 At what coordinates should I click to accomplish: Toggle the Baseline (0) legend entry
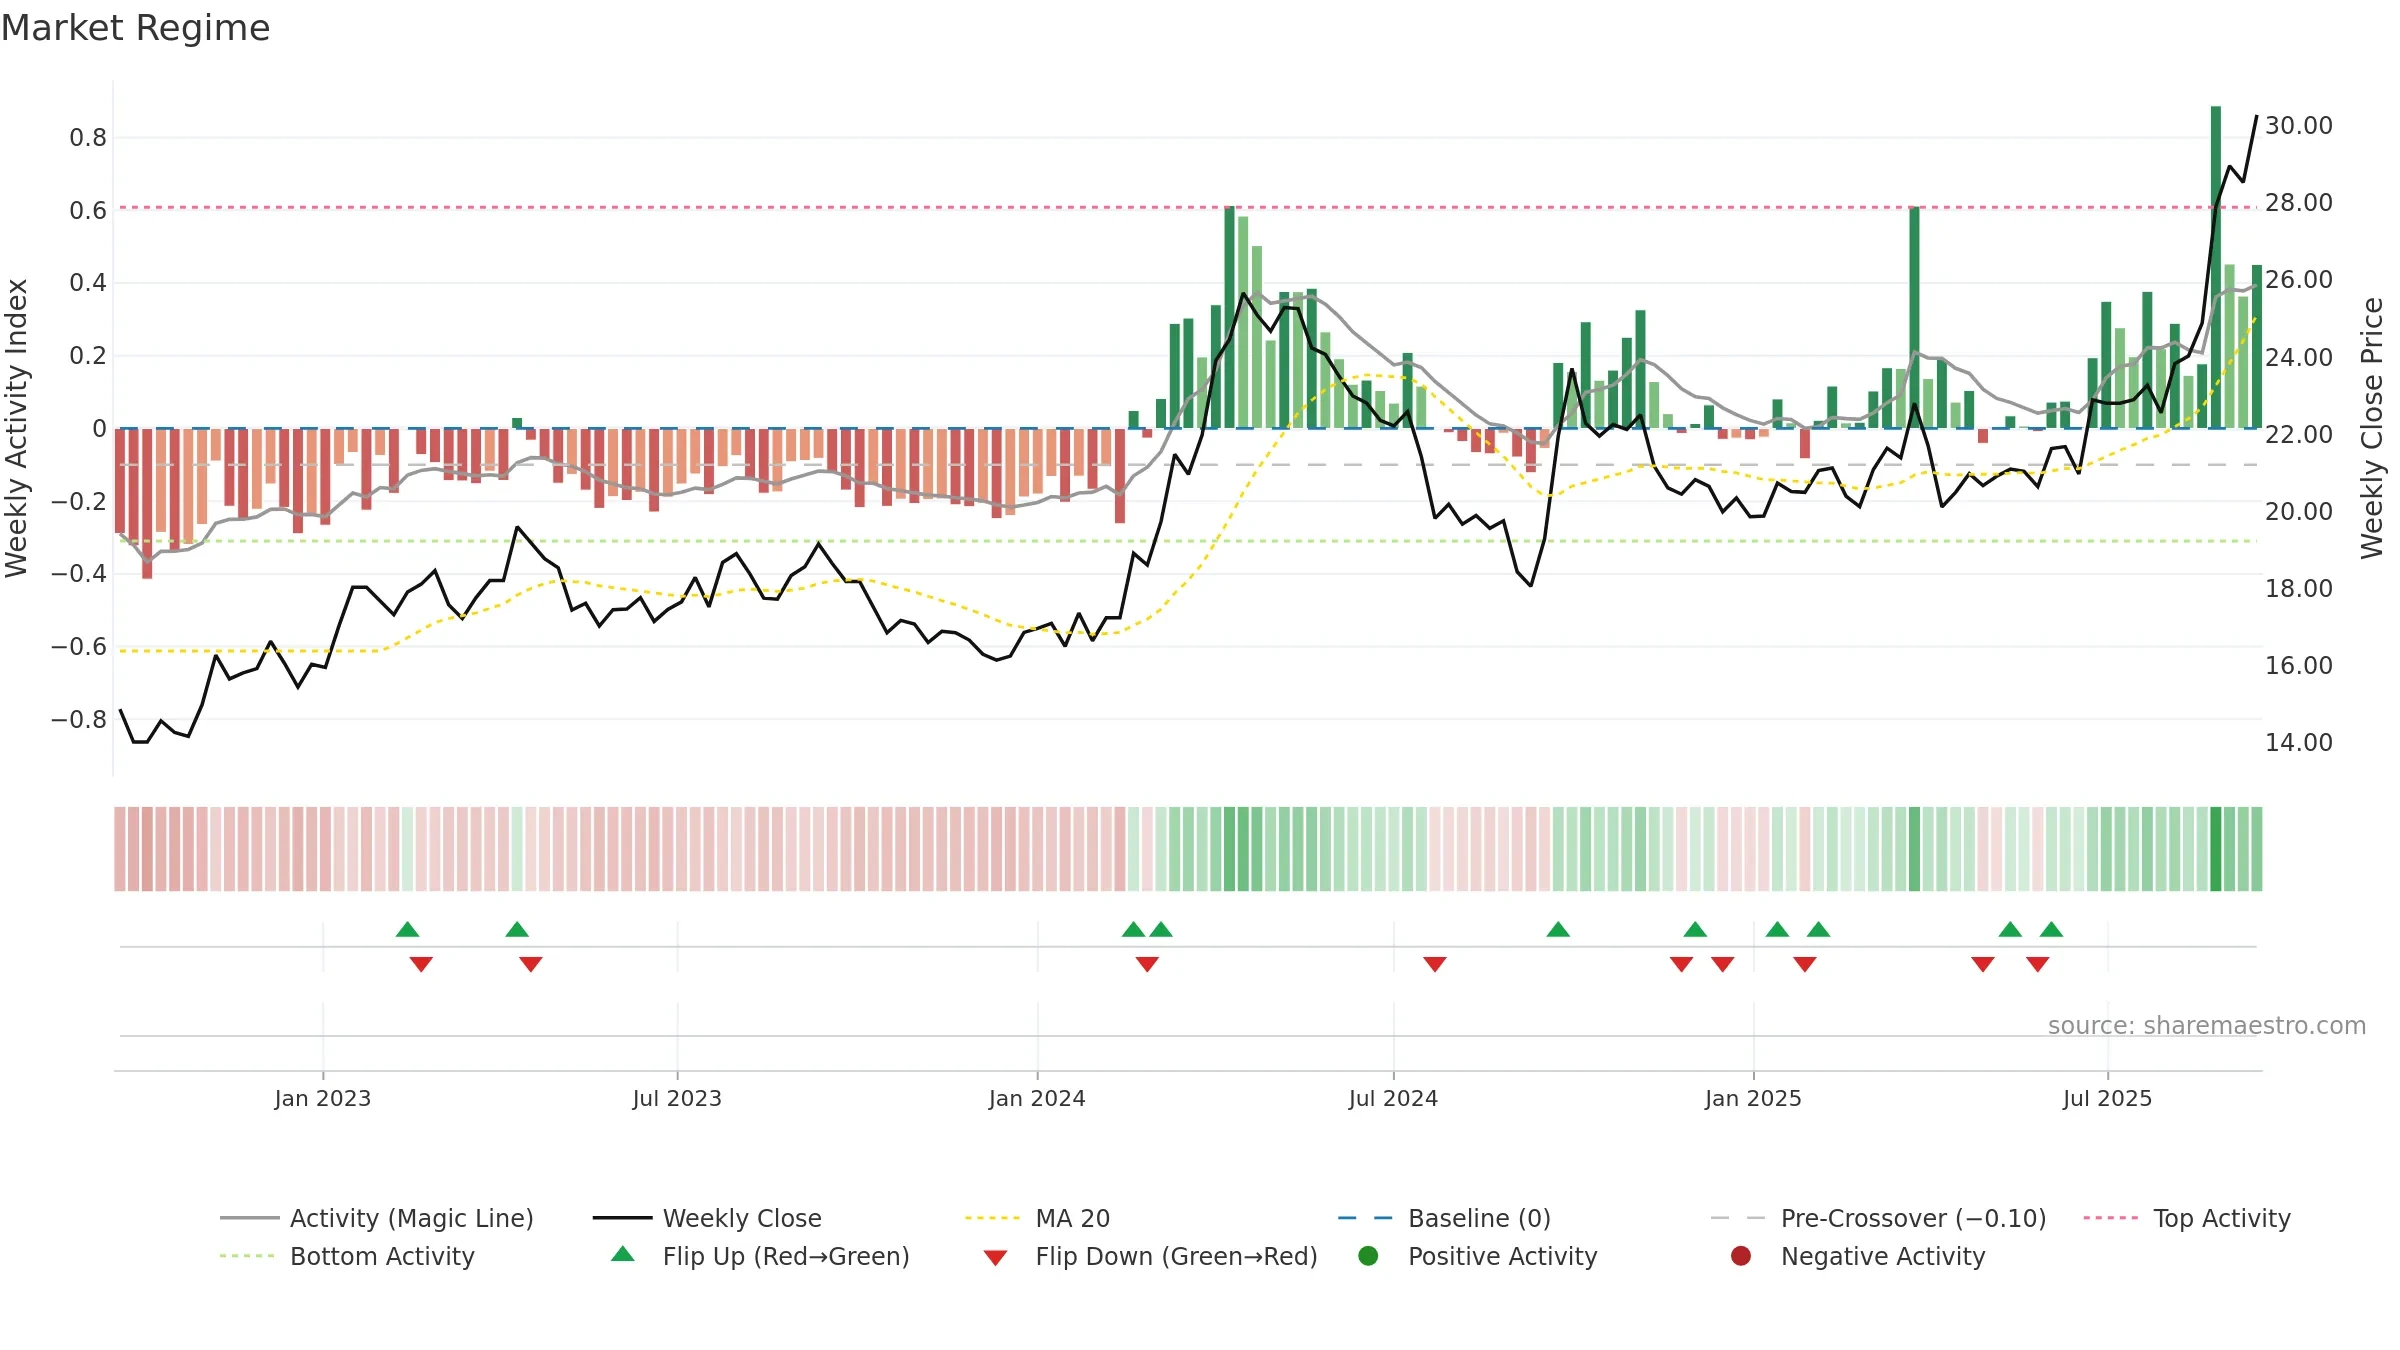pos(1444,1218)
